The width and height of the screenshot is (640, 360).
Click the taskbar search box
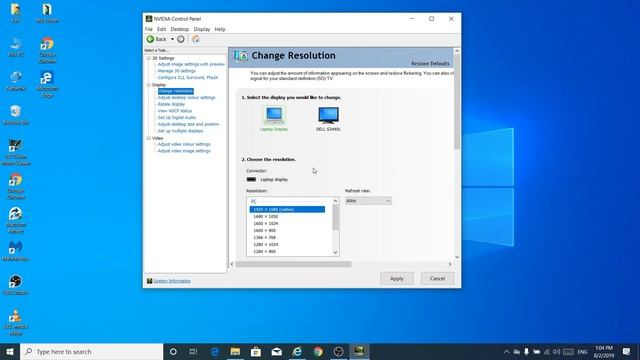(x=92, y=351)
